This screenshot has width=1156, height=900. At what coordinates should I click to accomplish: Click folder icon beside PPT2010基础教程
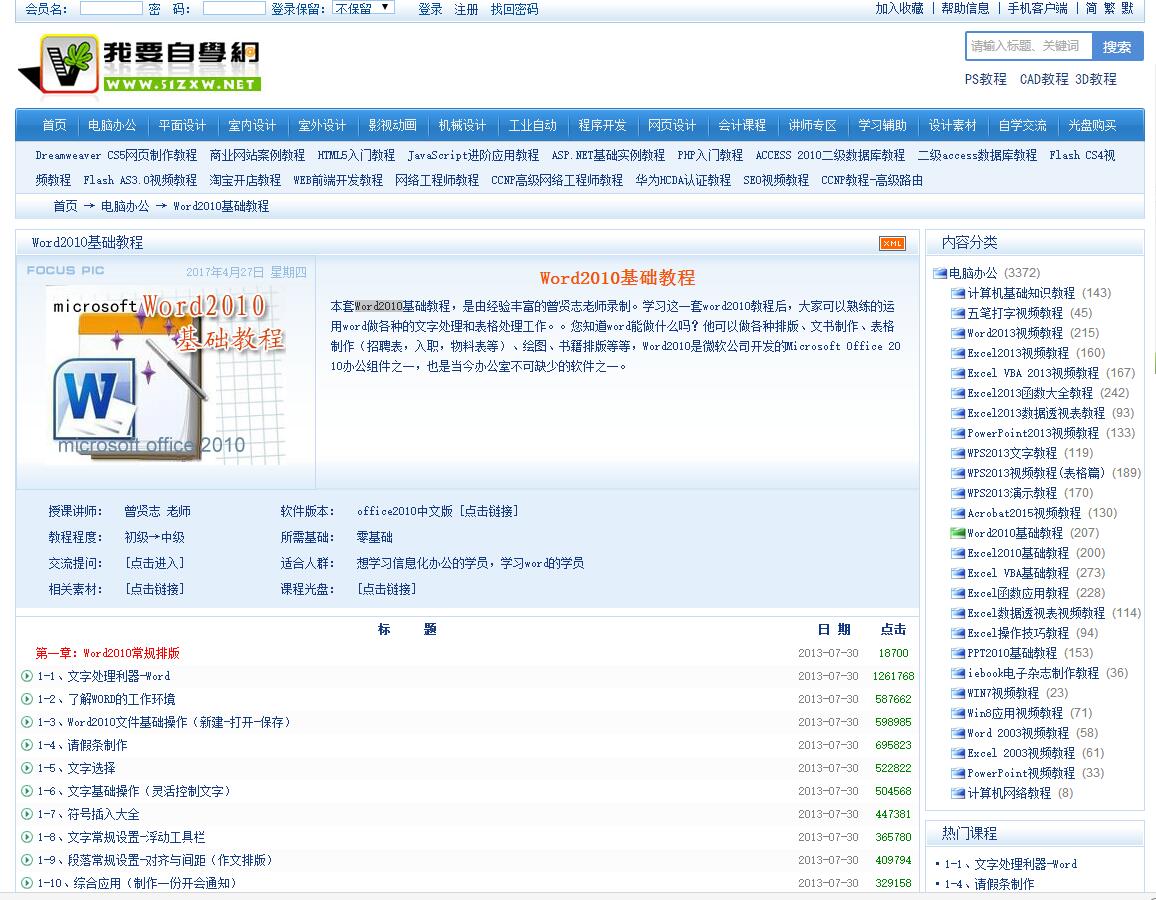958,653
